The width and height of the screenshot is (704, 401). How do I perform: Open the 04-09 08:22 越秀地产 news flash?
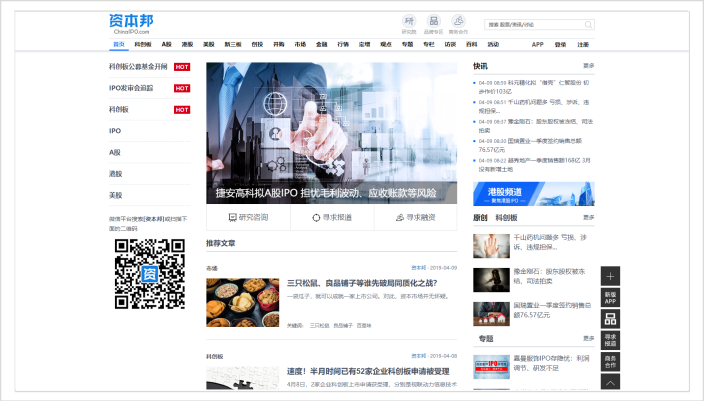point(534,164)
